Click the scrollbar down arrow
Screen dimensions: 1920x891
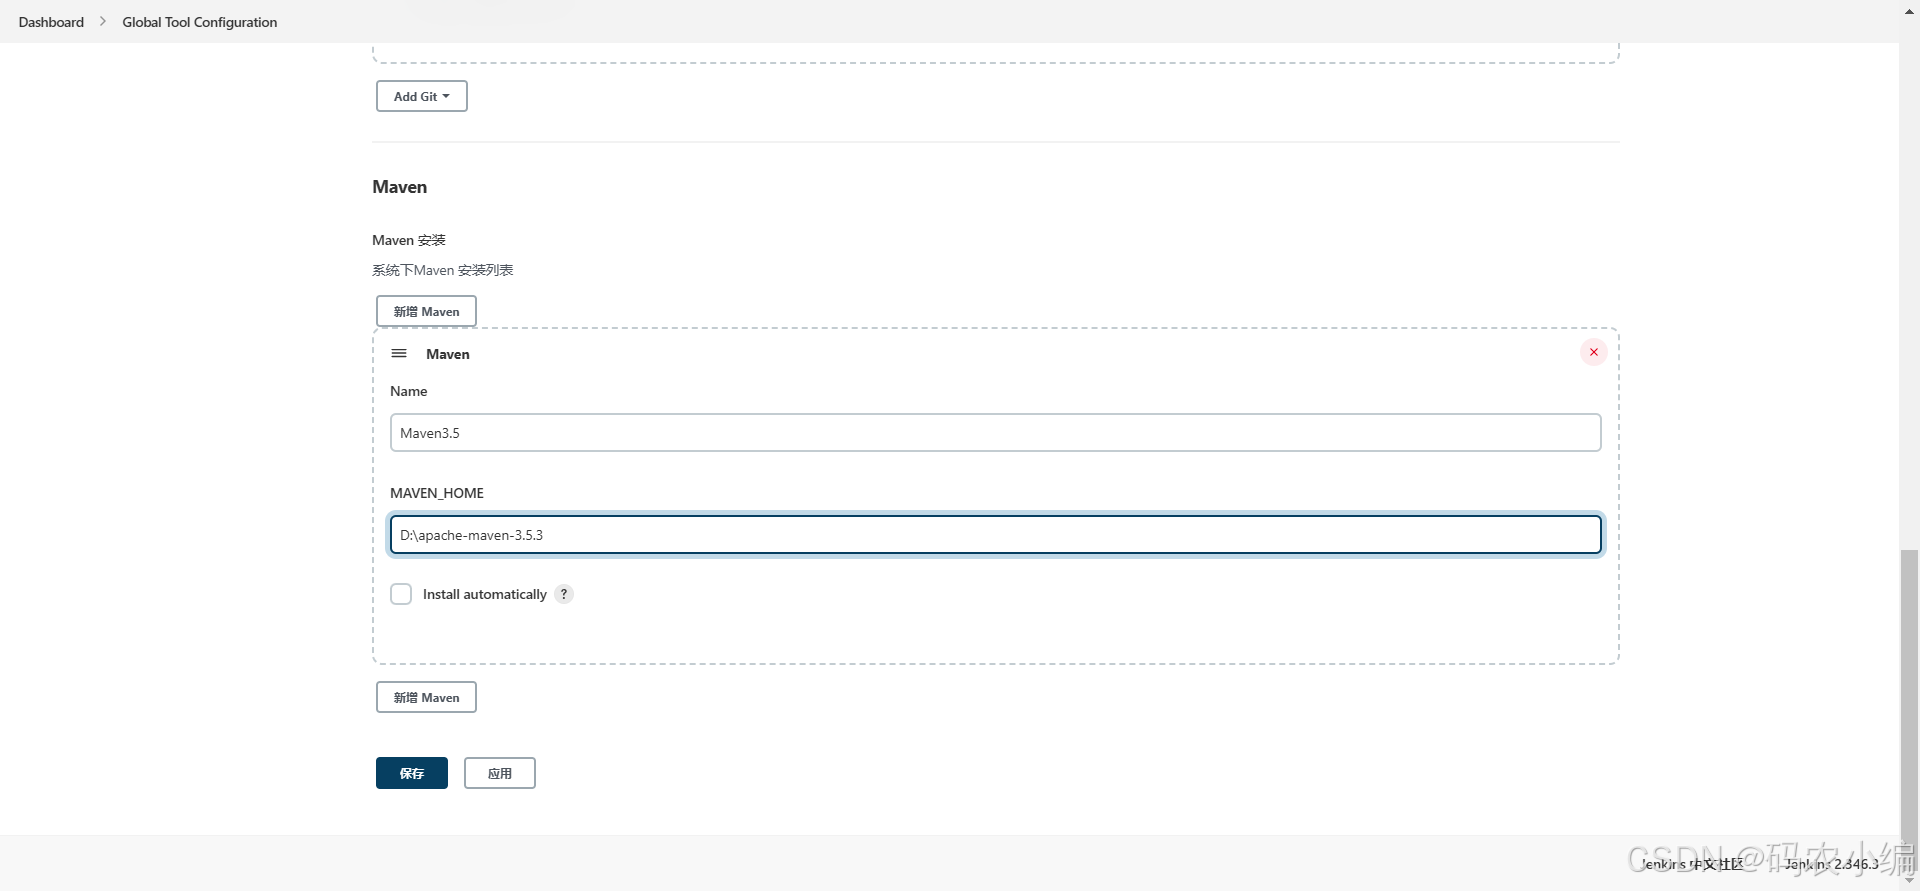click(x=1910, y=881)
